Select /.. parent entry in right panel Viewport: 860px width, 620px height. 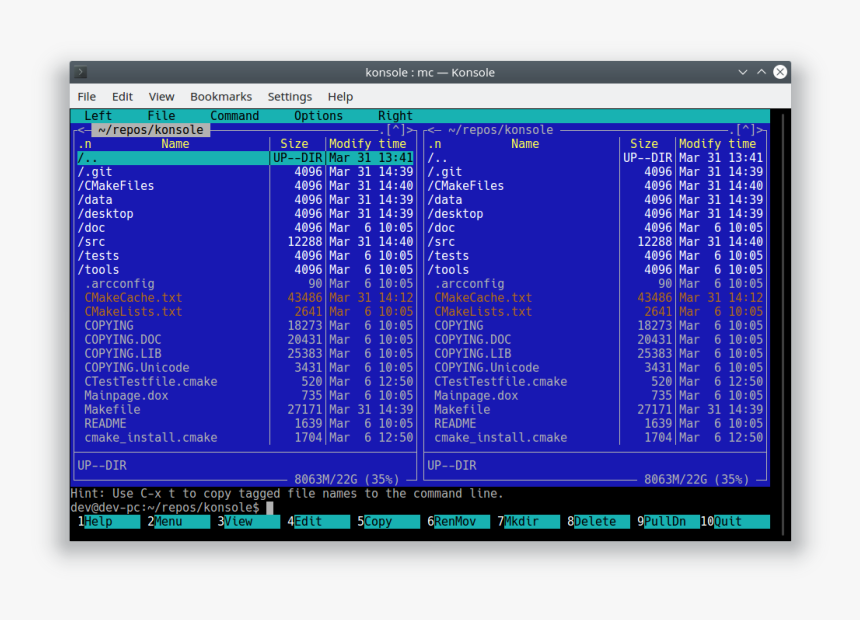point(595,158)
